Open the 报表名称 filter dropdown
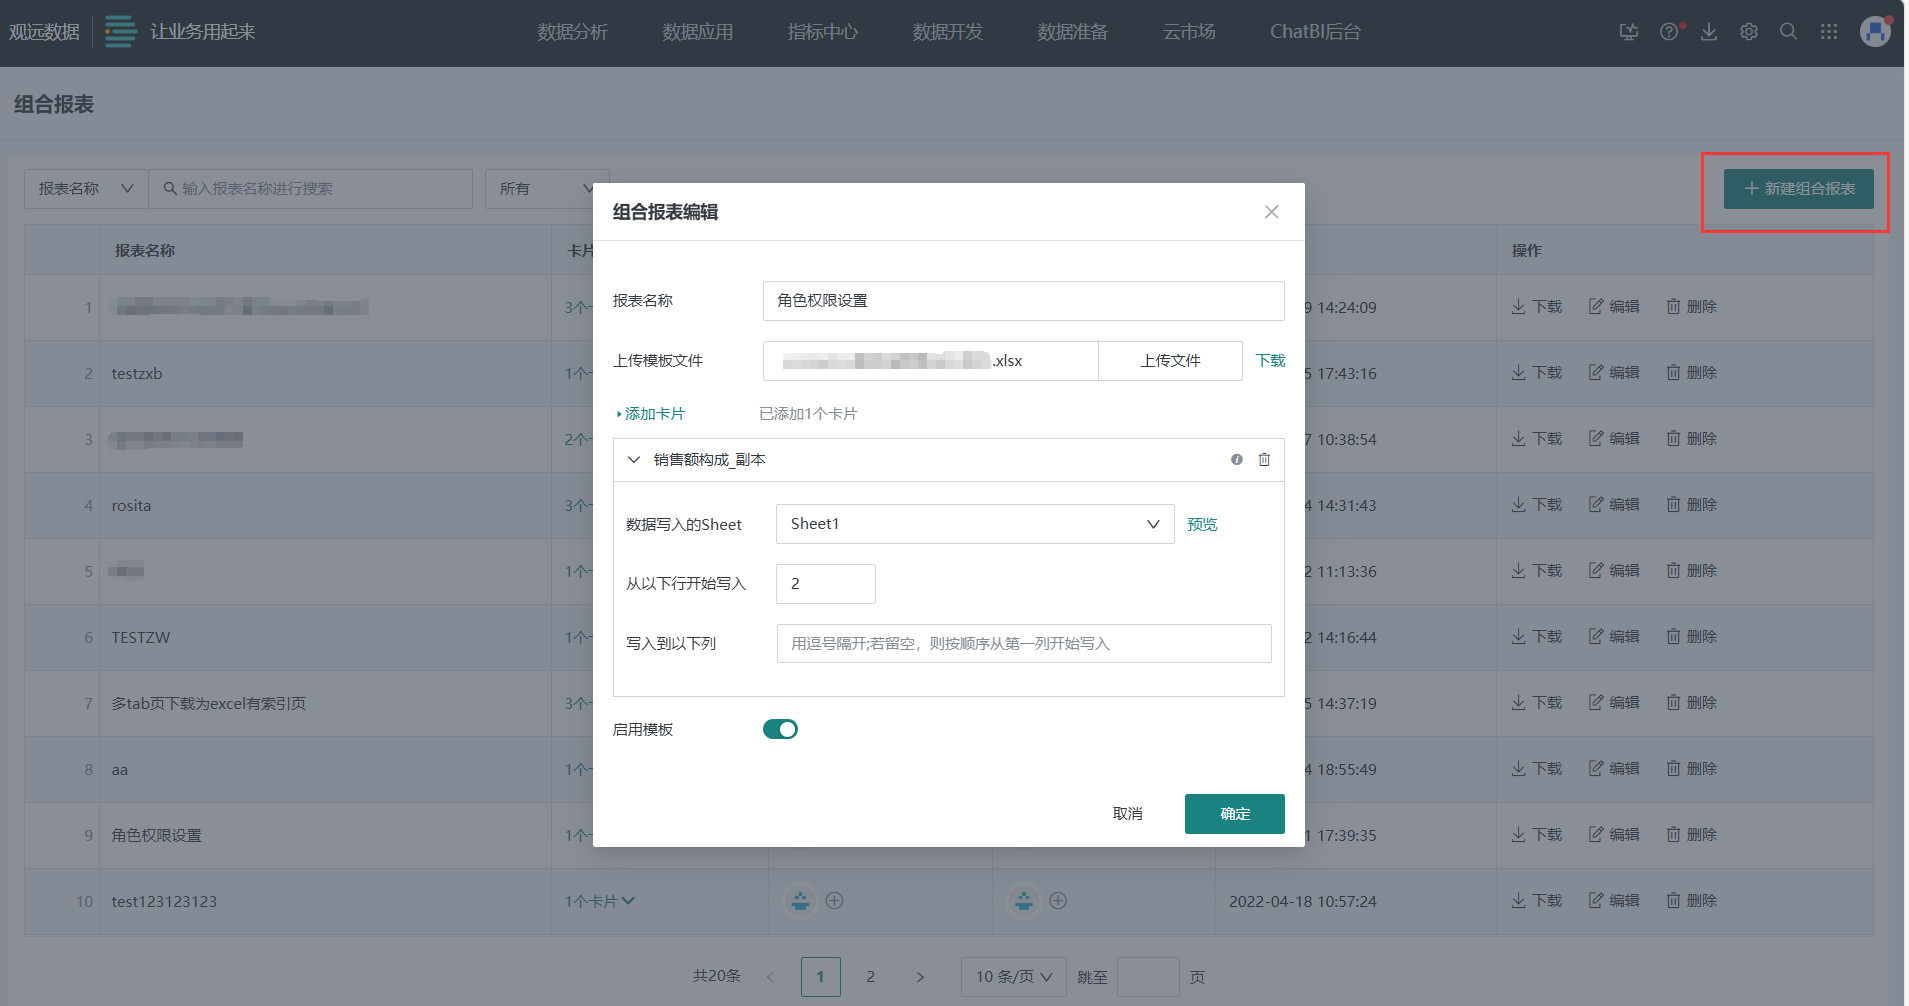The image size is (1909, 1006). (x=84, y=188)
